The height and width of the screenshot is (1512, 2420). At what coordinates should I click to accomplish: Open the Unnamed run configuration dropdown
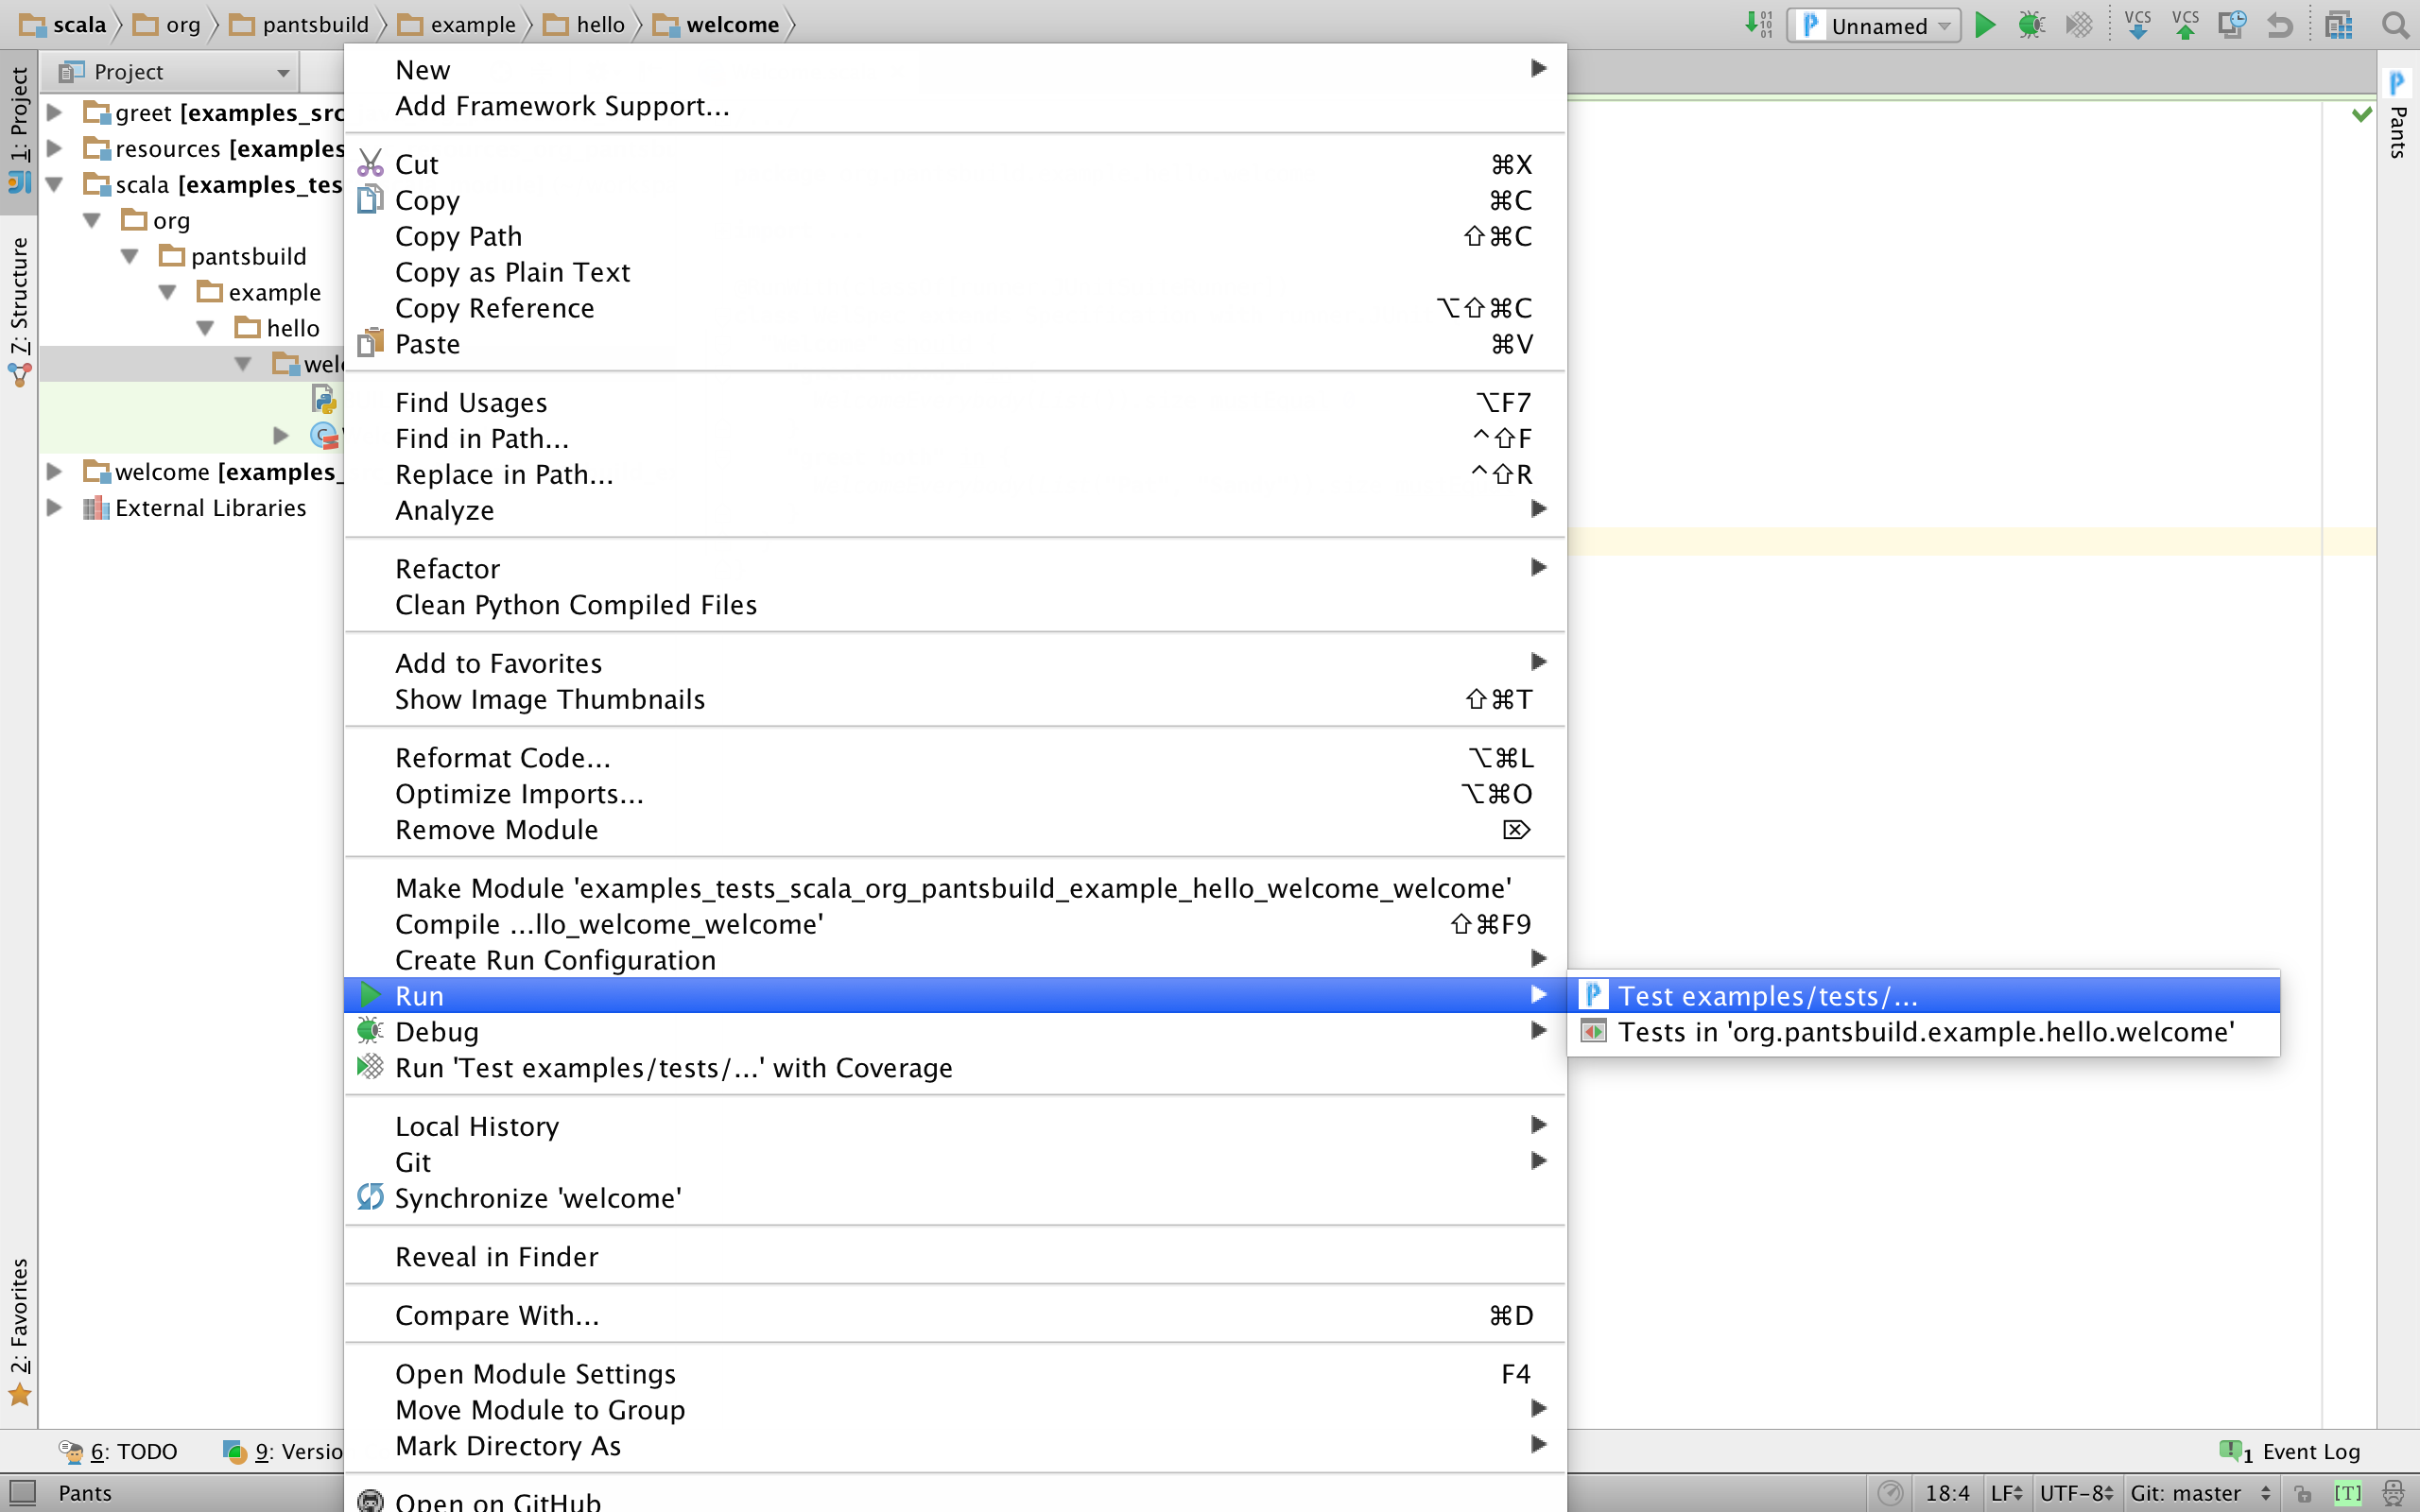point(1875,25)
